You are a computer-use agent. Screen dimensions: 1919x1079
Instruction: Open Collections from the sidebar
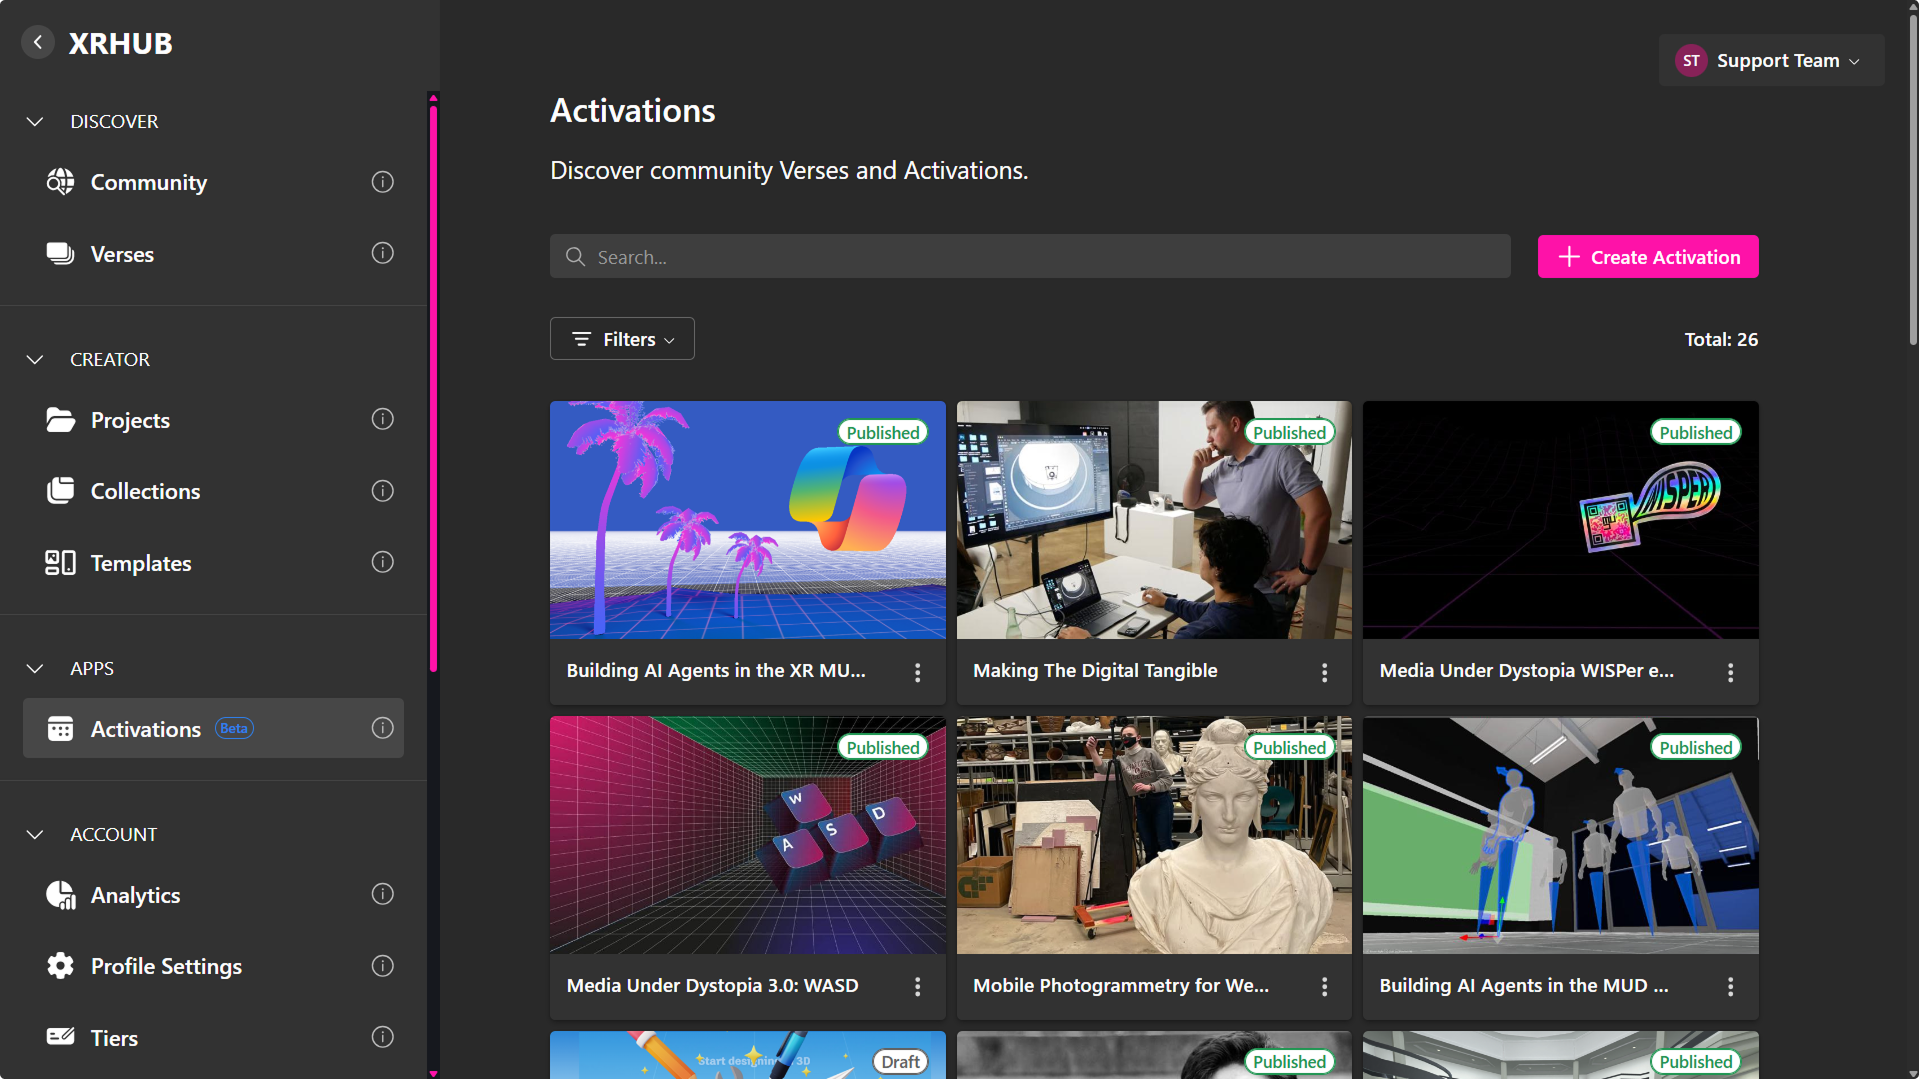pyautogui.click(x=145, y=491)
